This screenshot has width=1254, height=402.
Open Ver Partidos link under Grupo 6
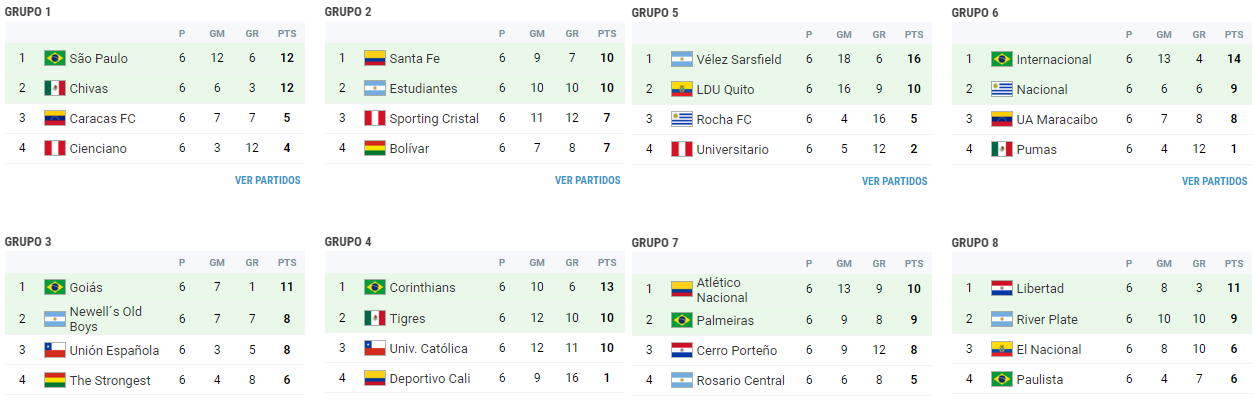[x=1215, y=182]
